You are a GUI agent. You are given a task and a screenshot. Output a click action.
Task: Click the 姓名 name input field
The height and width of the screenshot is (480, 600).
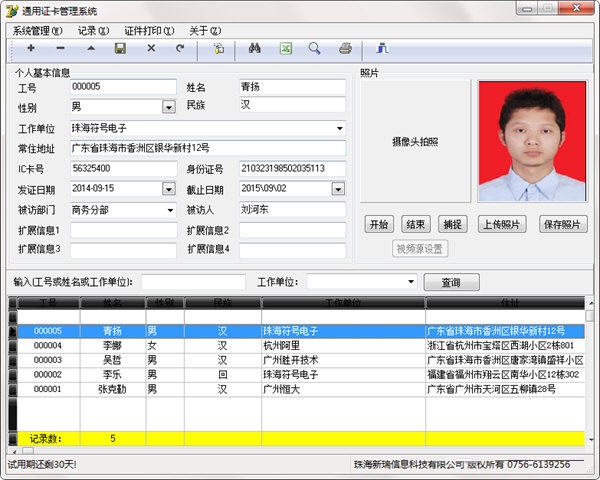tap(292, 87)
